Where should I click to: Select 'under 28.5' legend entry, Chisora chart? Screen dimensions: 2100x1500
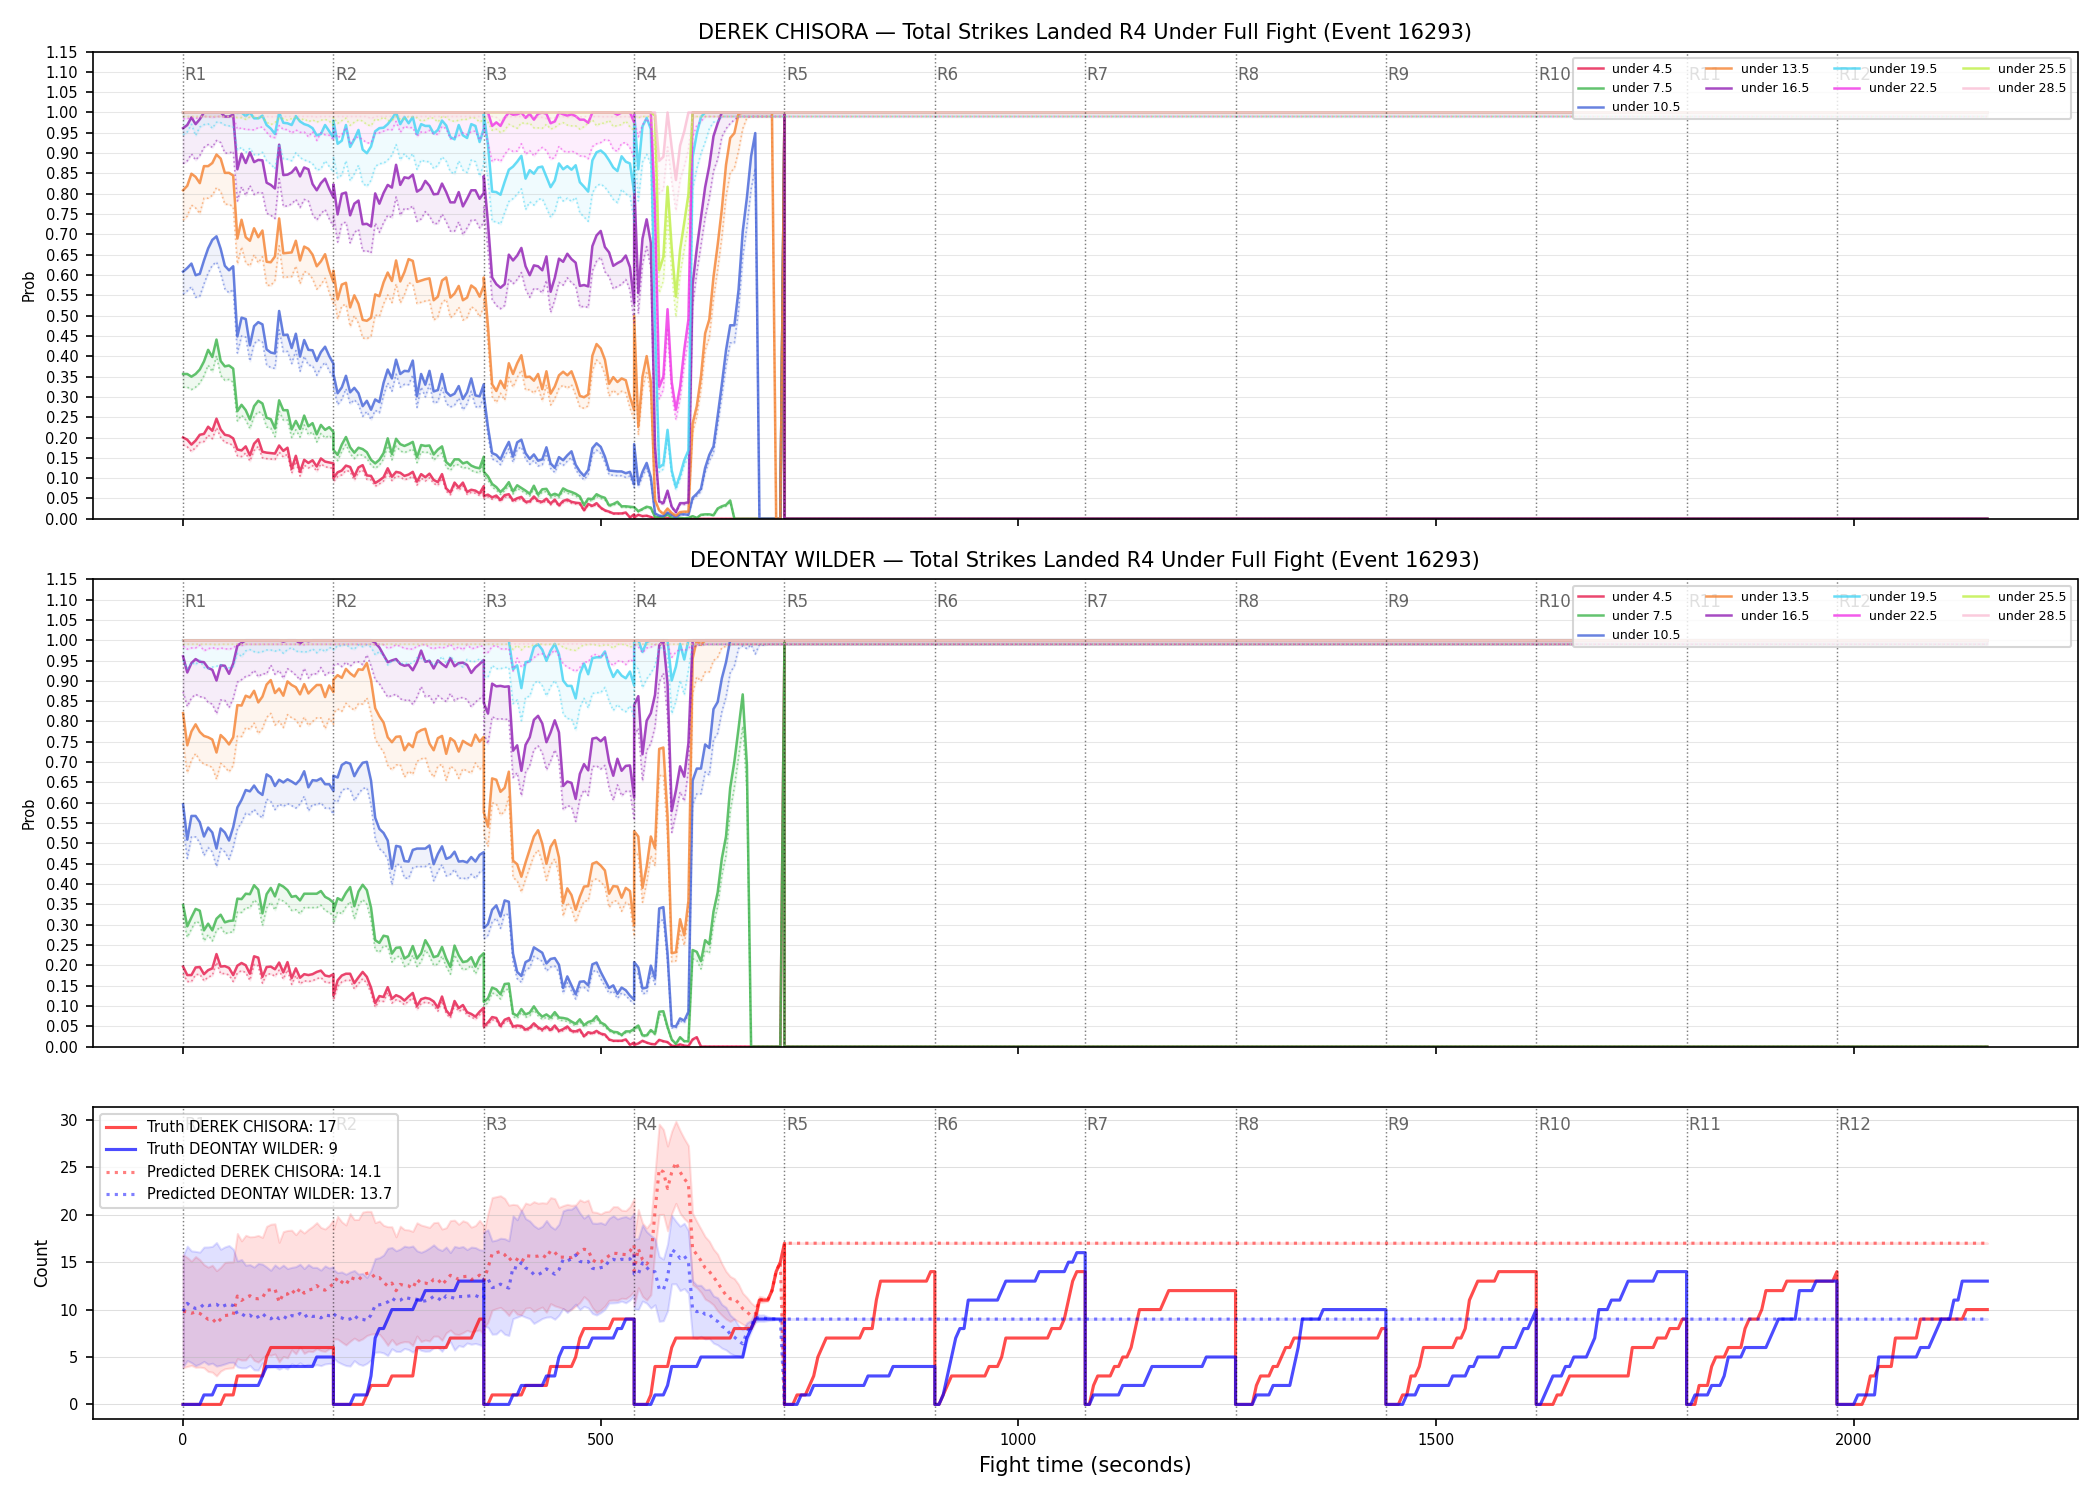pyautogui.click(x=2014, y=88)
